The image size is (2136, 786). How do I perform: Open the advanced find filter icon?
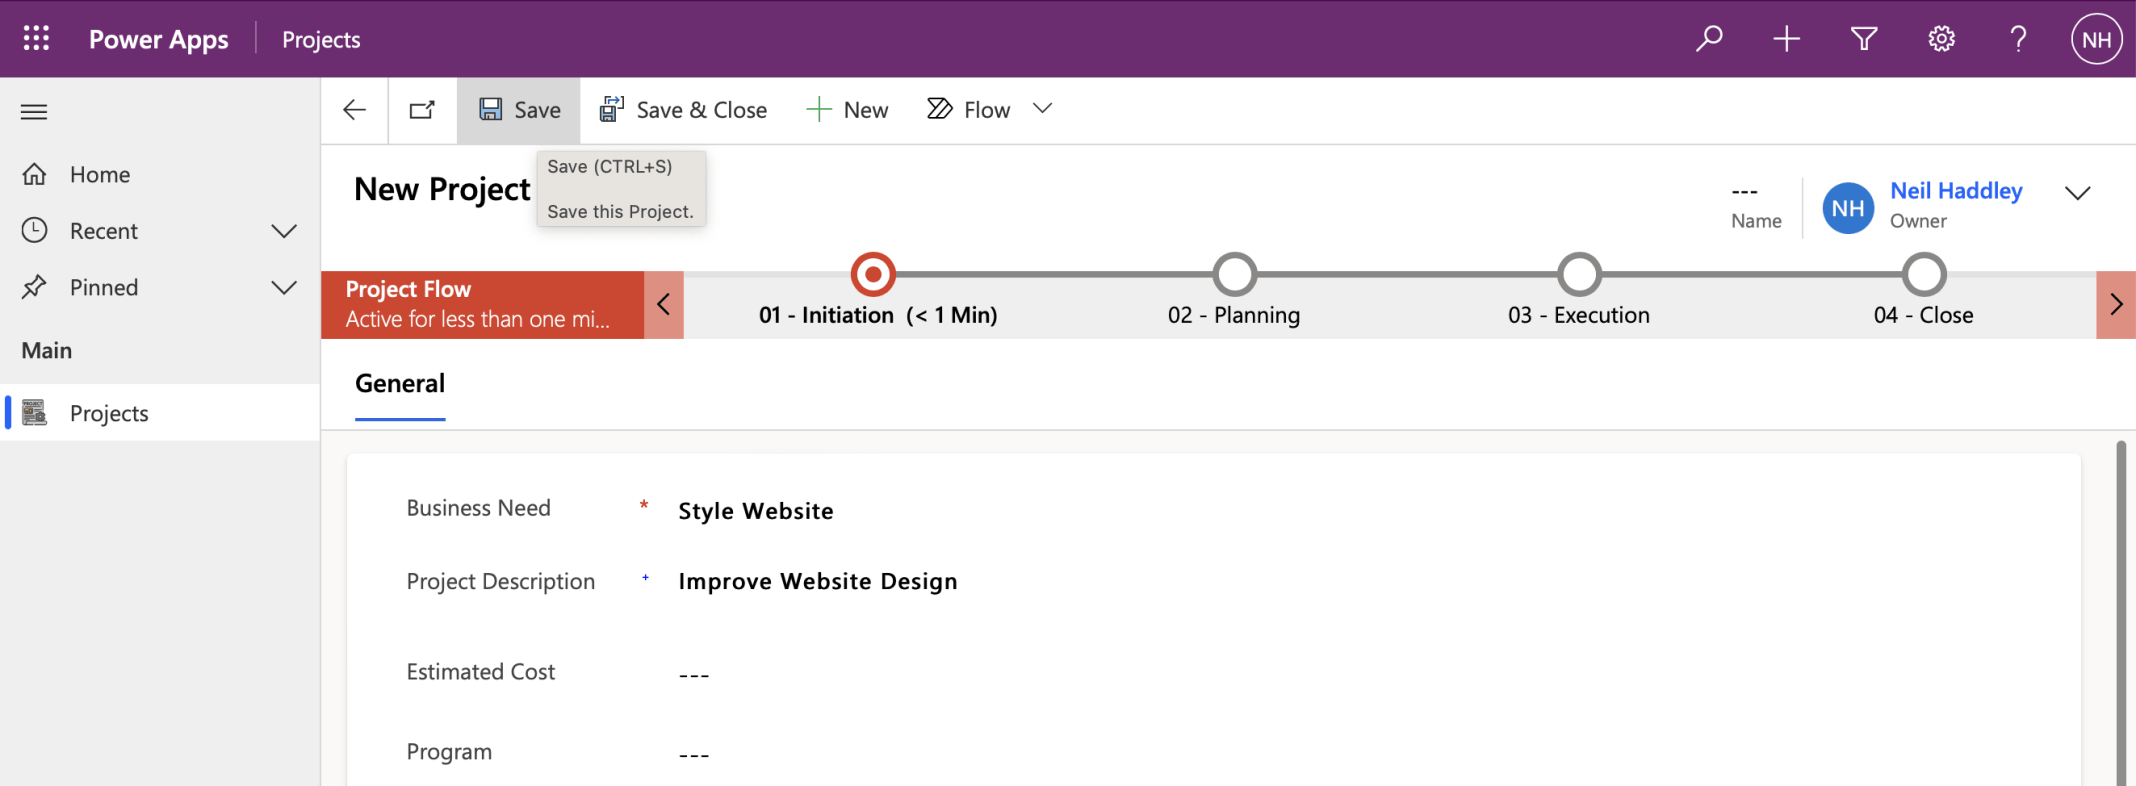(x=1864, y=39)
